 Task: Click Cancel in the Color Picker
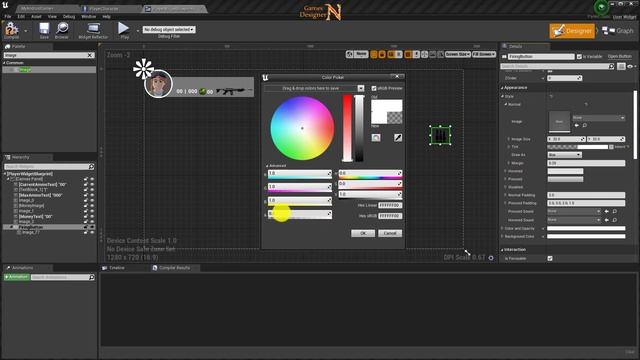(x=390, y=233)
